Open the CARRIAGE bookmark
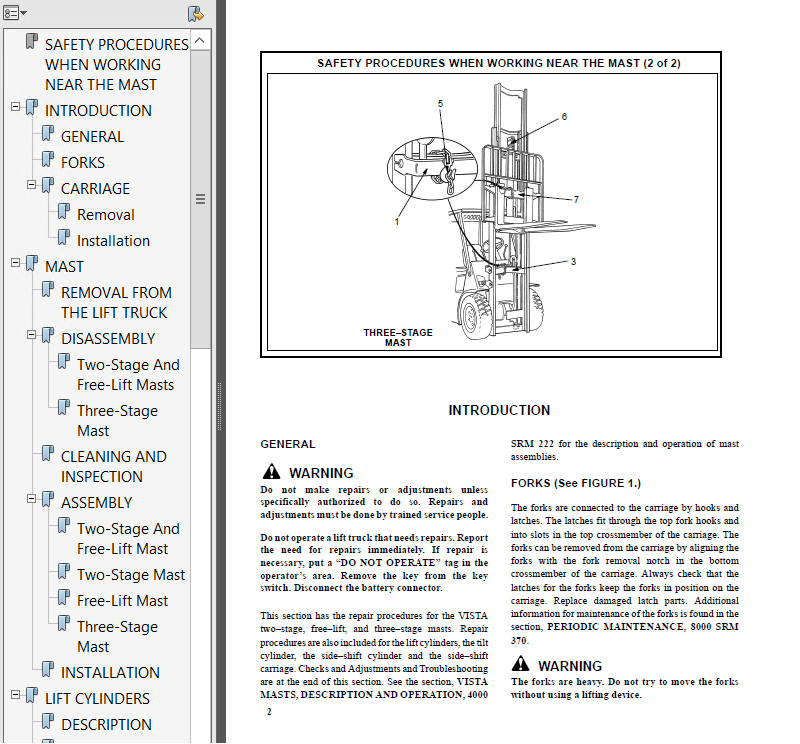The height and width of the screenshot is (744, 800). (95, 189)
